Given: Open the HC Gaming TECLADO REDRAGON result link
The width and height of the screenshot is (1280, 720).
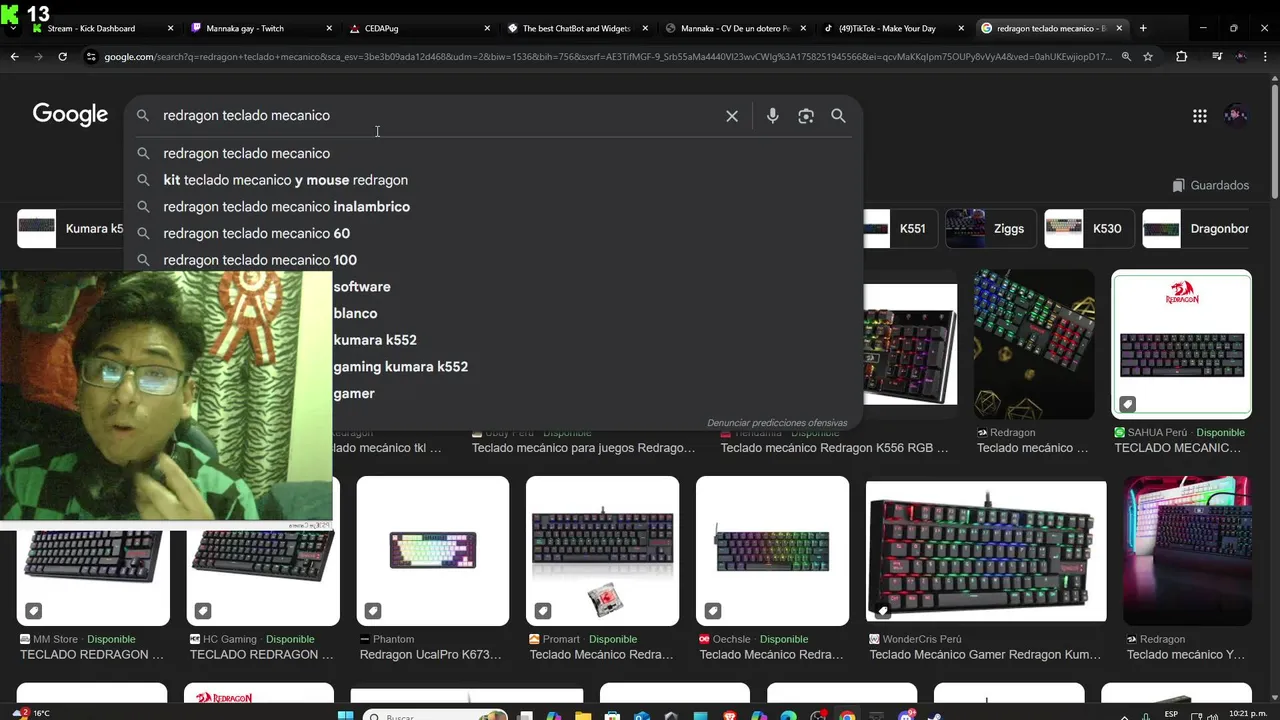Looking at the screenshot, I should [261, 655].
